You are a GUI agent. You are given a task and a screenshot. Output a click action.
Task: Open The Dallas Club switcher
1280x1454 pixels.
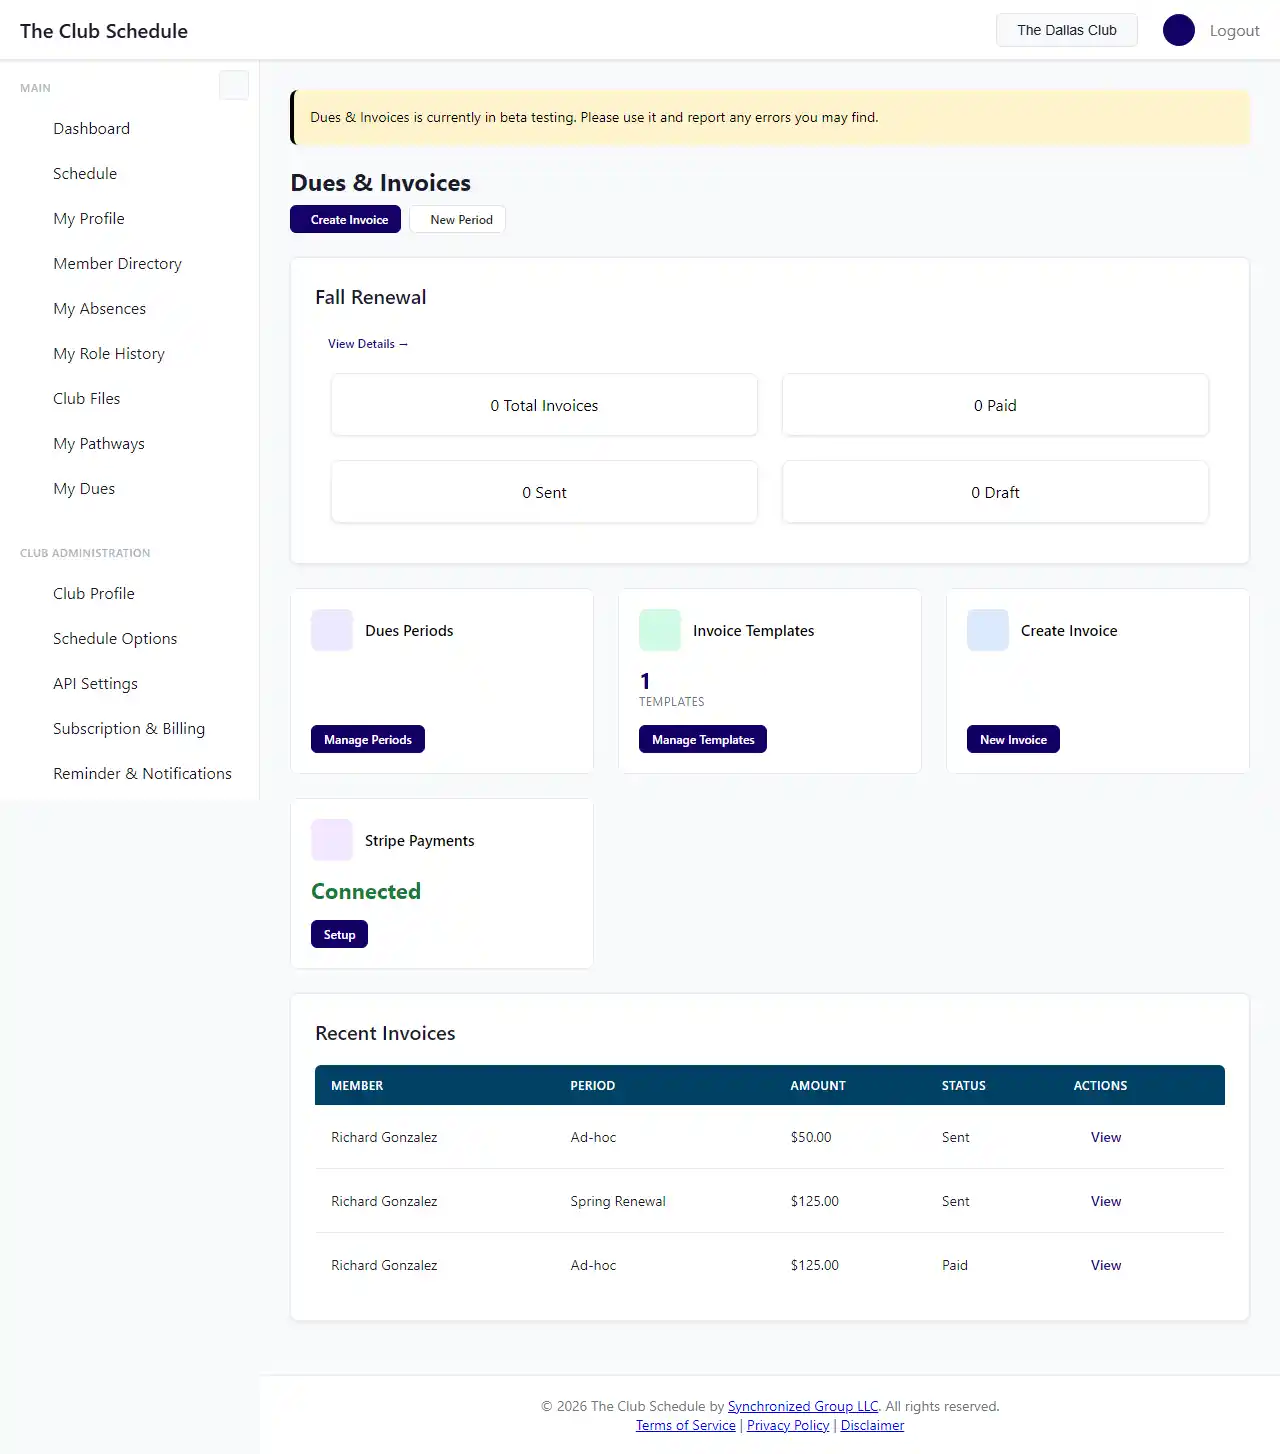[1066, 30]
